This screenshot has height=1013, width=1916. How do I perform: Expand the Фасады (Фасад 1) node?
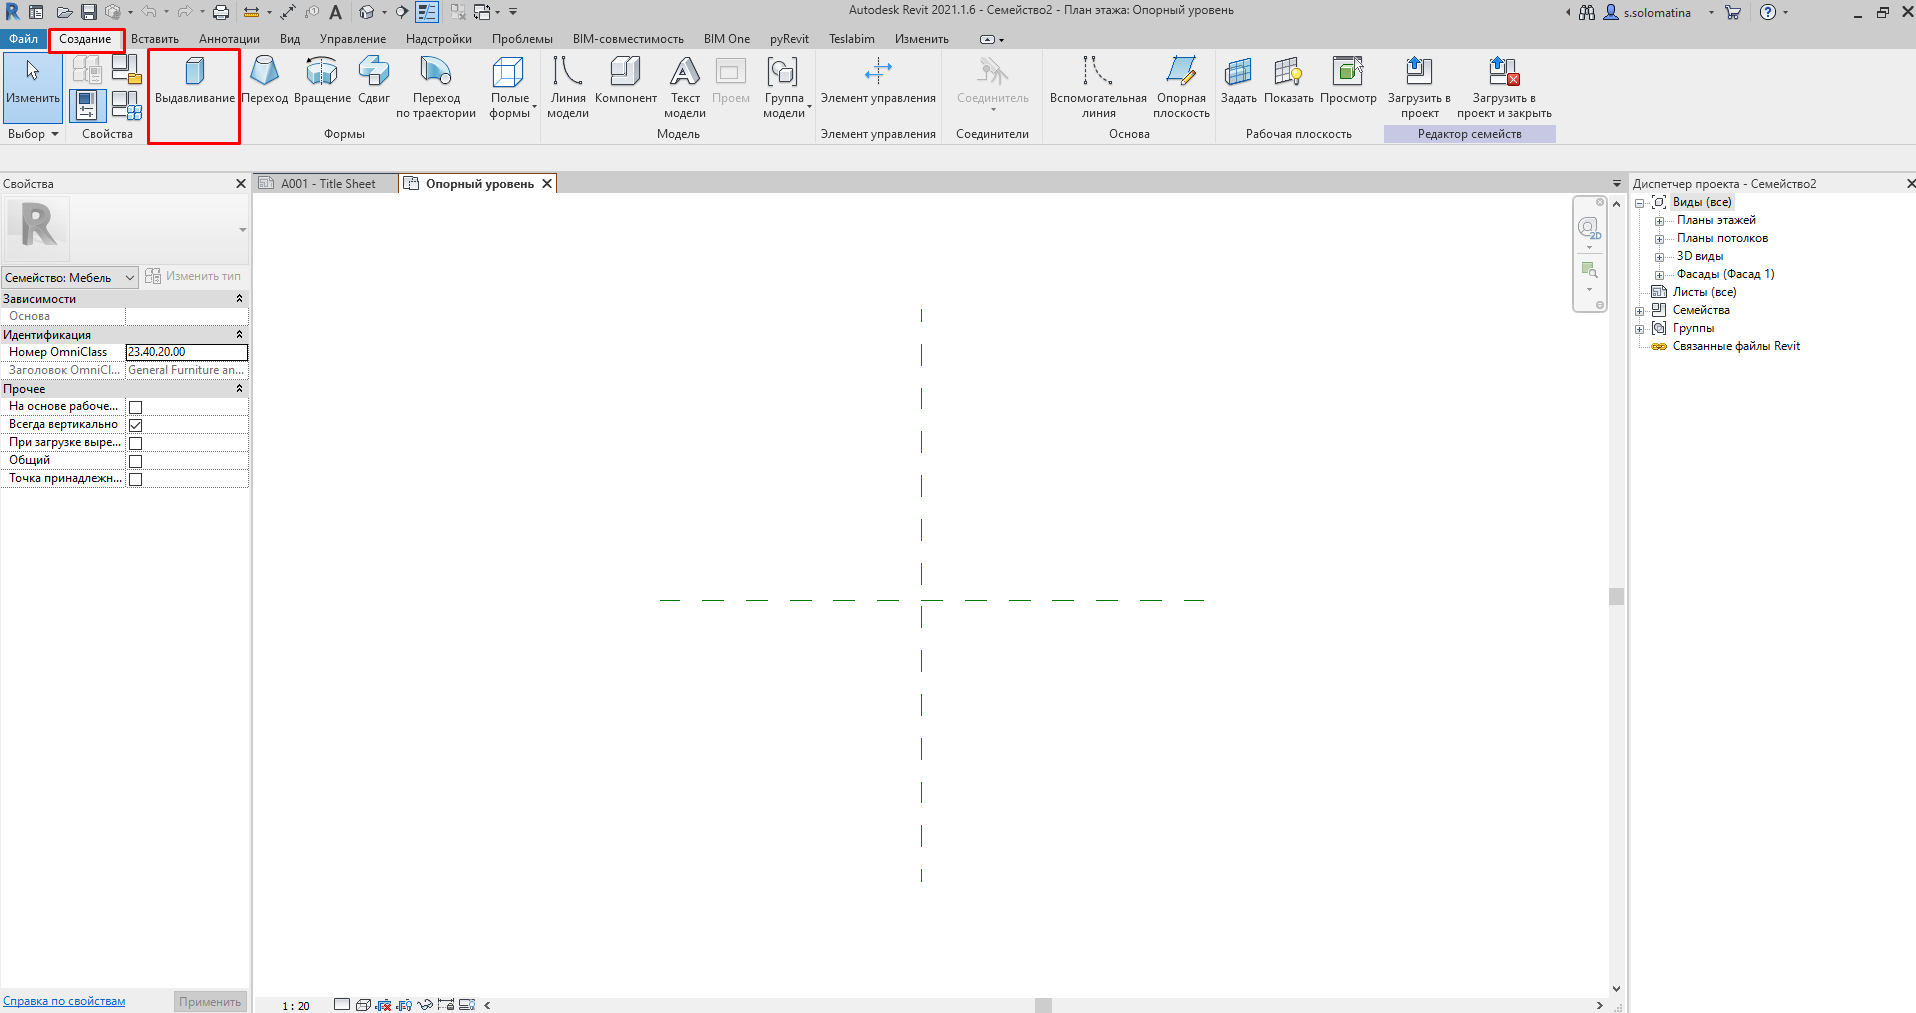click(1659, 275)
